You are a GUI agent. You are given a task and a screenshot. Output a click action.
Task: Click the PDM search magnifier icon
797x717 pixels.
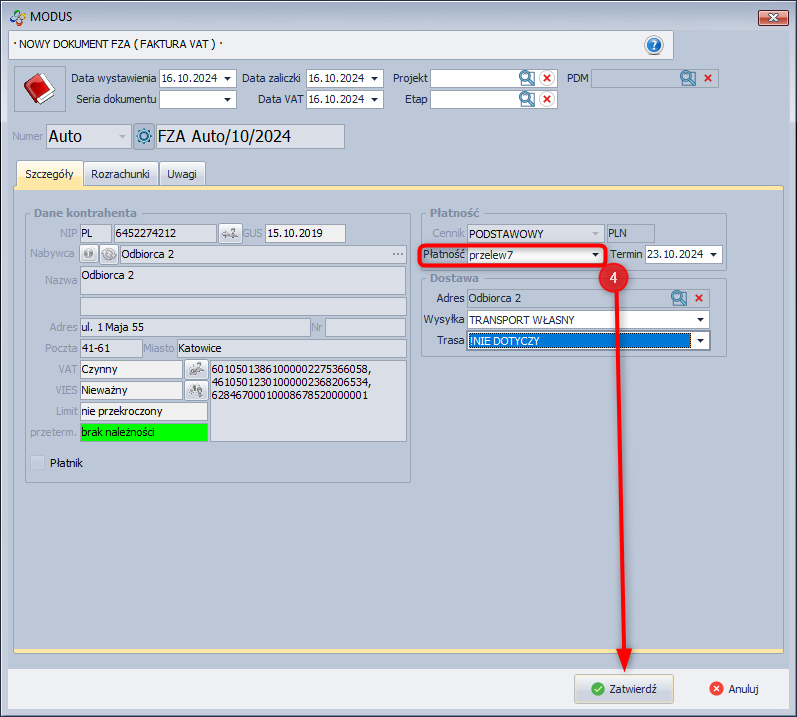pos(688,78)
